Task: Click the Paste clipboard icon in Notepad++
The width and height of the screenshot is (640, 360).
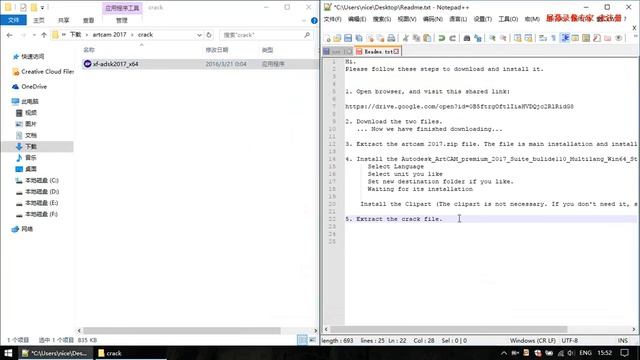Action: (427, 38)
